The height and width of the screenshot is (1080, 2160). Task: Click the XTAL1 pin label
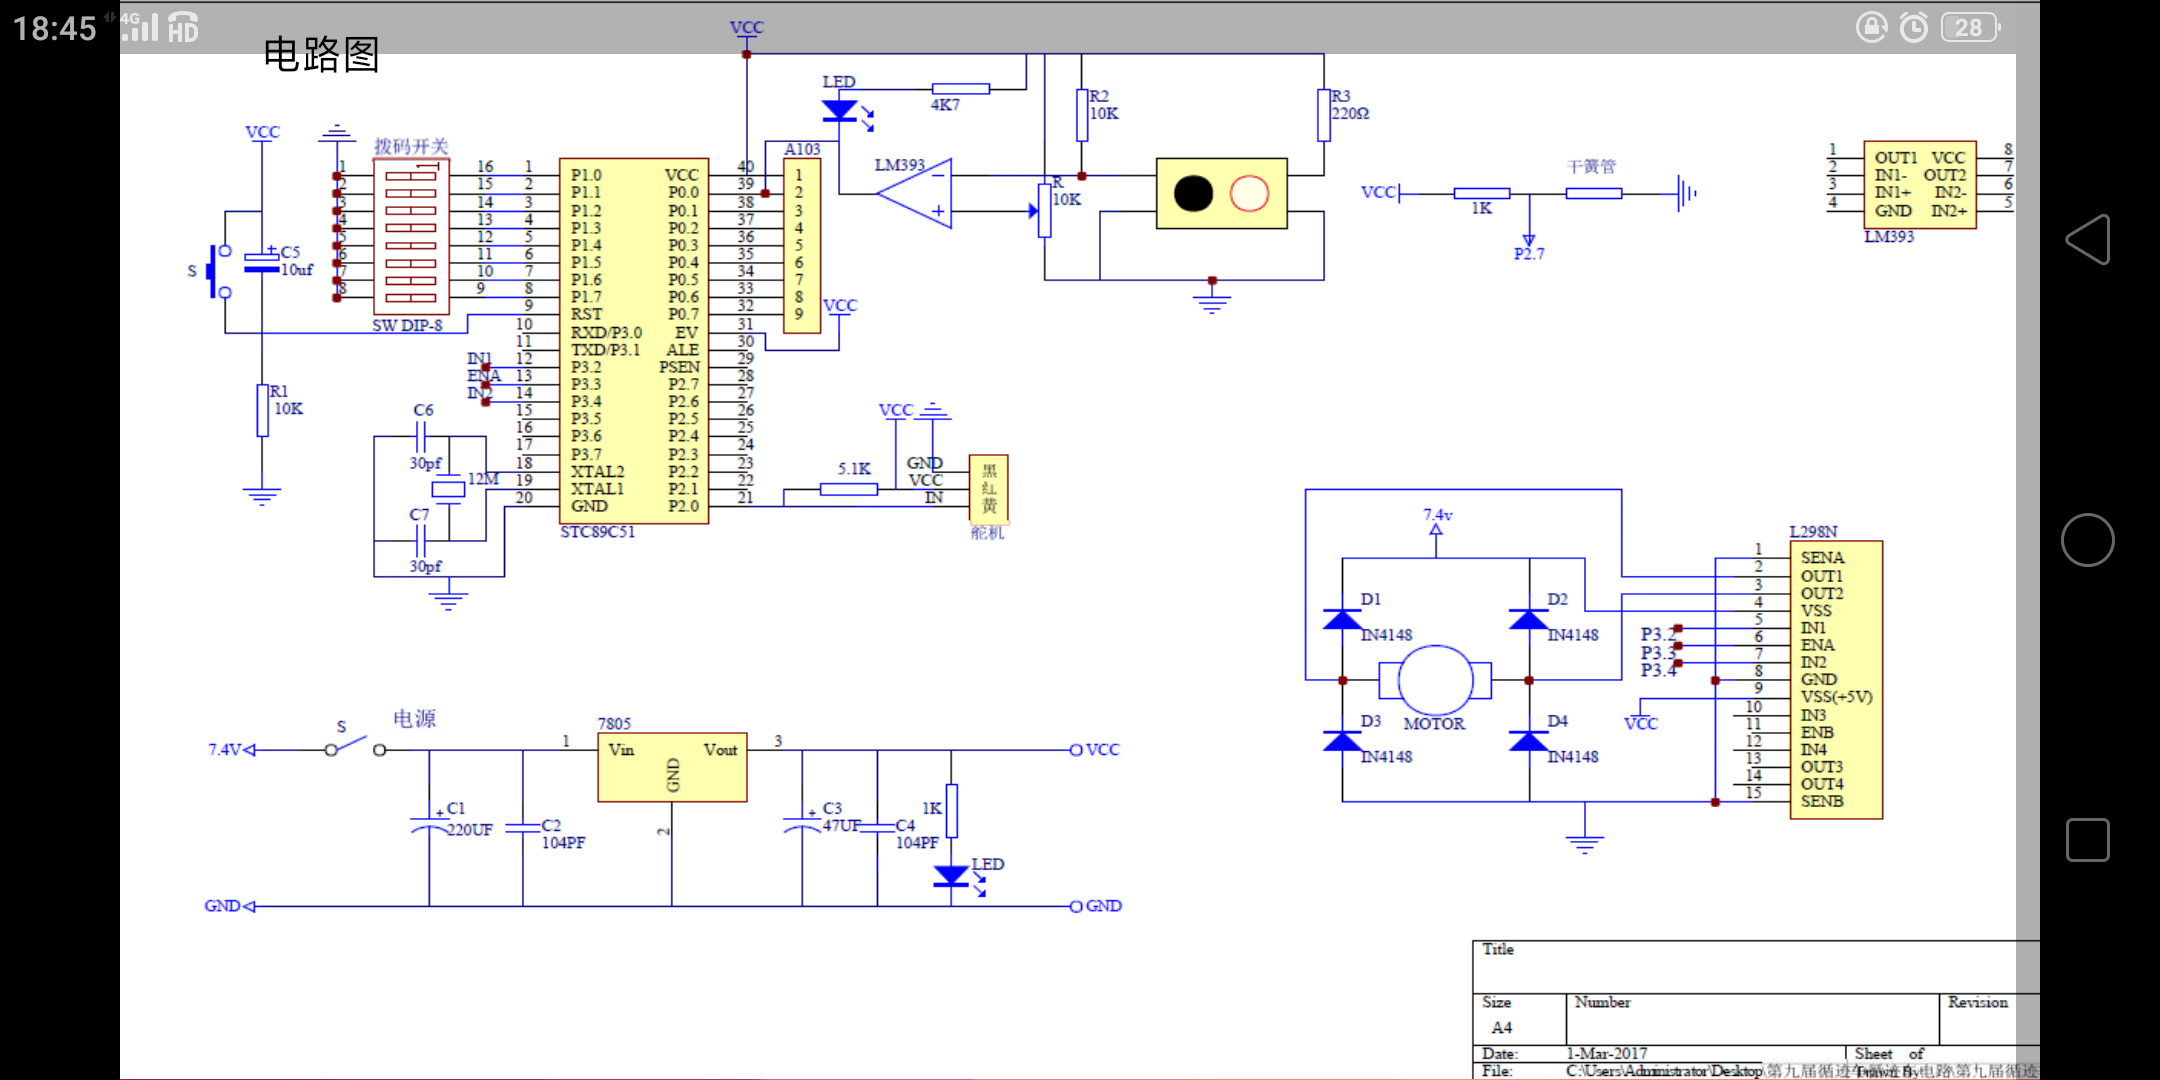[597, 489]
